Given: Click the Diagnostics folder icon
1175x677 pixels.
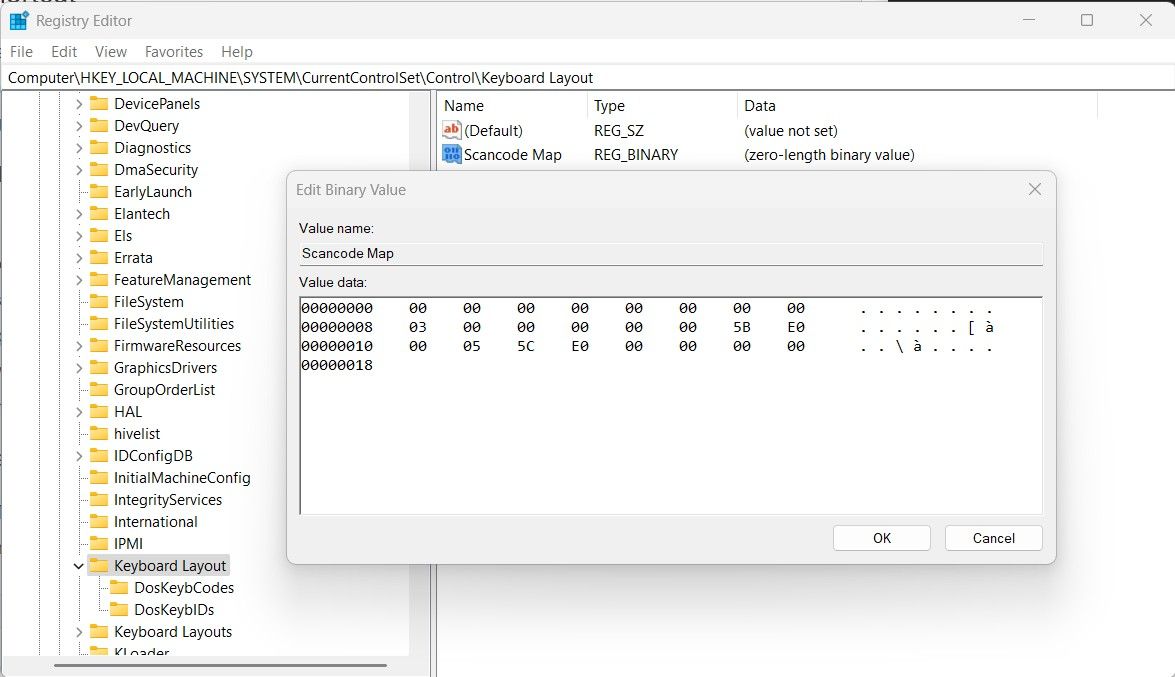Looking at the screenshot, I should 99,148.
